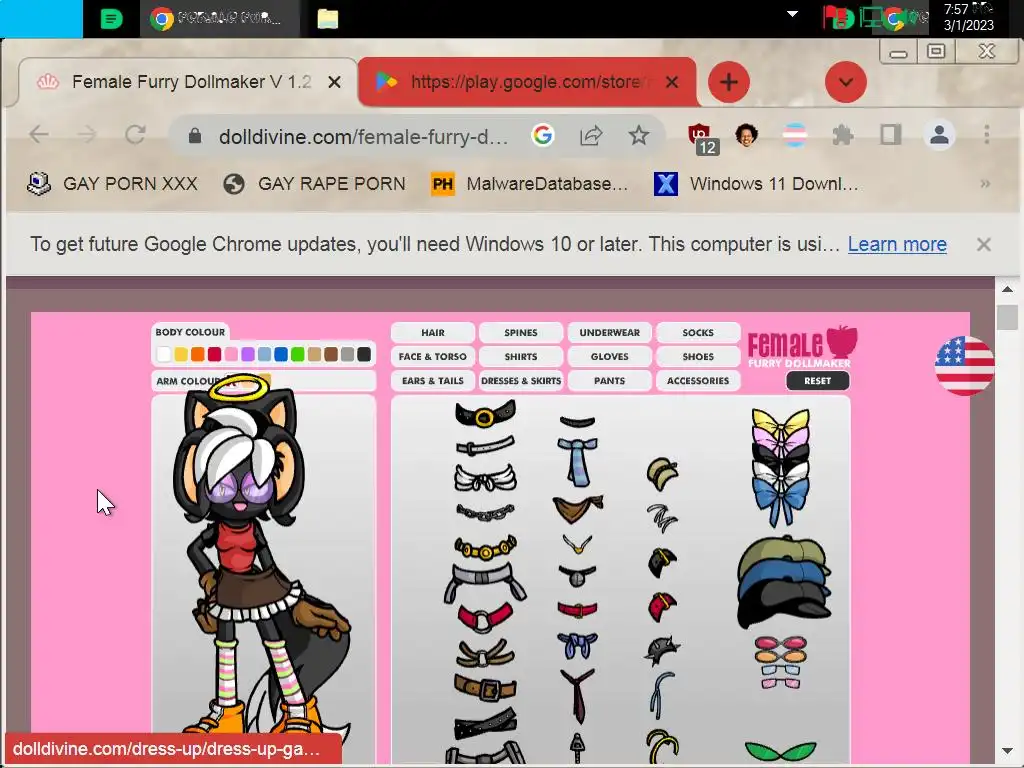Select the red choker with silver ring
The height and width of the screenshot is (768, 1024).
[485, 617]
